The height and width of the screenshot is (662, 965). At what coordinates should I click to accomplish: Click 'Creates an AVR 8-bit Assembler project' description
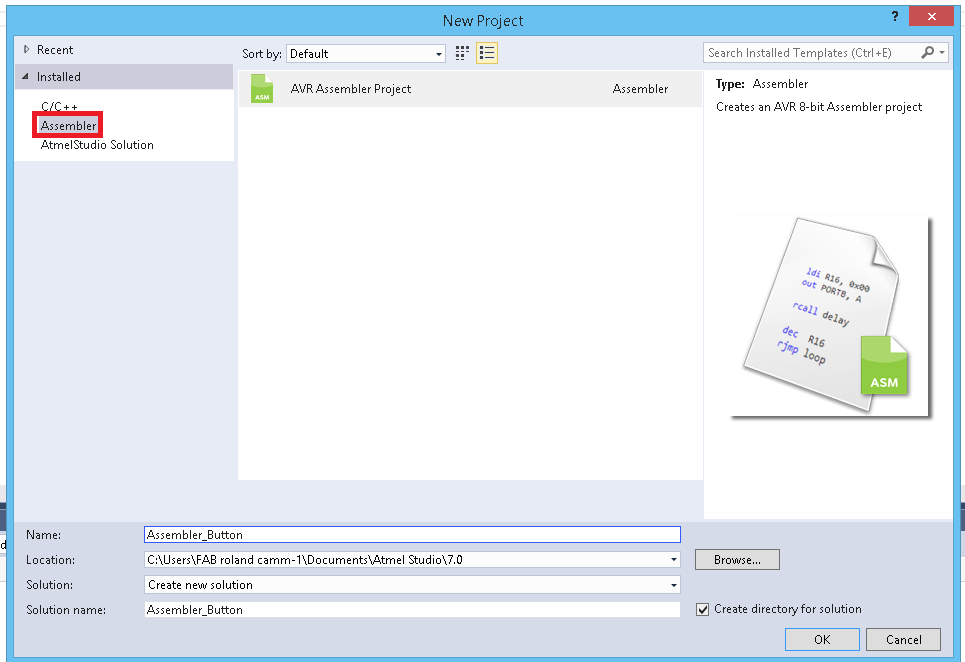(x=819, y=107)
